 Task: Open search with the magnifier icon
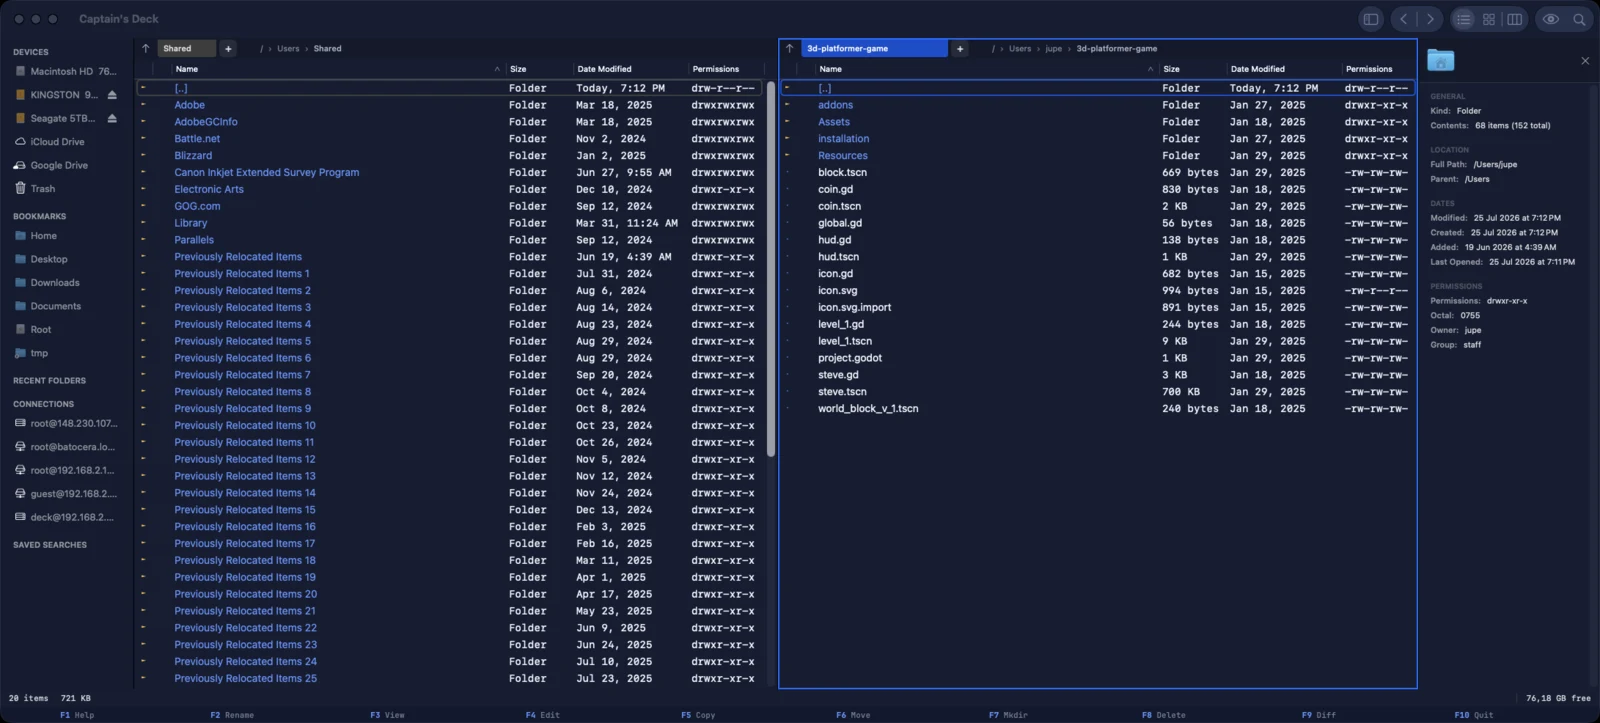coord(1579,19)
